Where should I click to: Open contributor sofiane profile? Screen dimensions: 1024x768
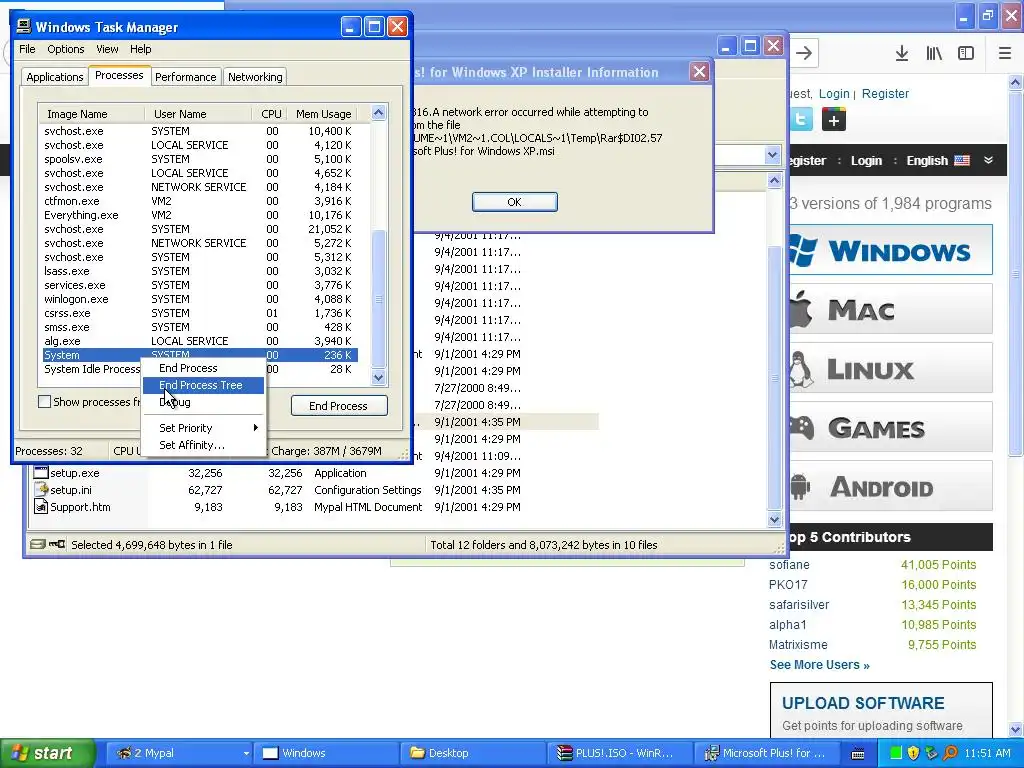789,565
